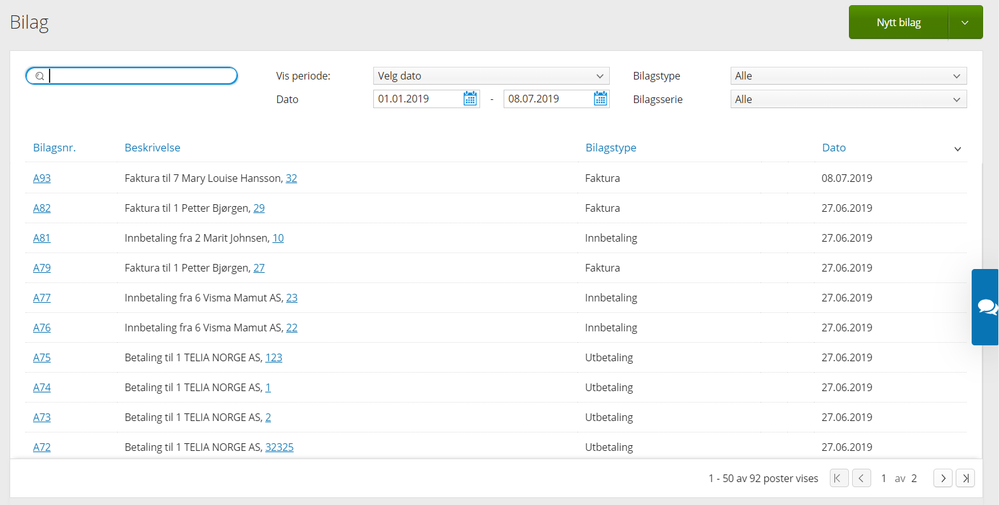
Task: Open voucher A79
Action: [x=42, y=268]
